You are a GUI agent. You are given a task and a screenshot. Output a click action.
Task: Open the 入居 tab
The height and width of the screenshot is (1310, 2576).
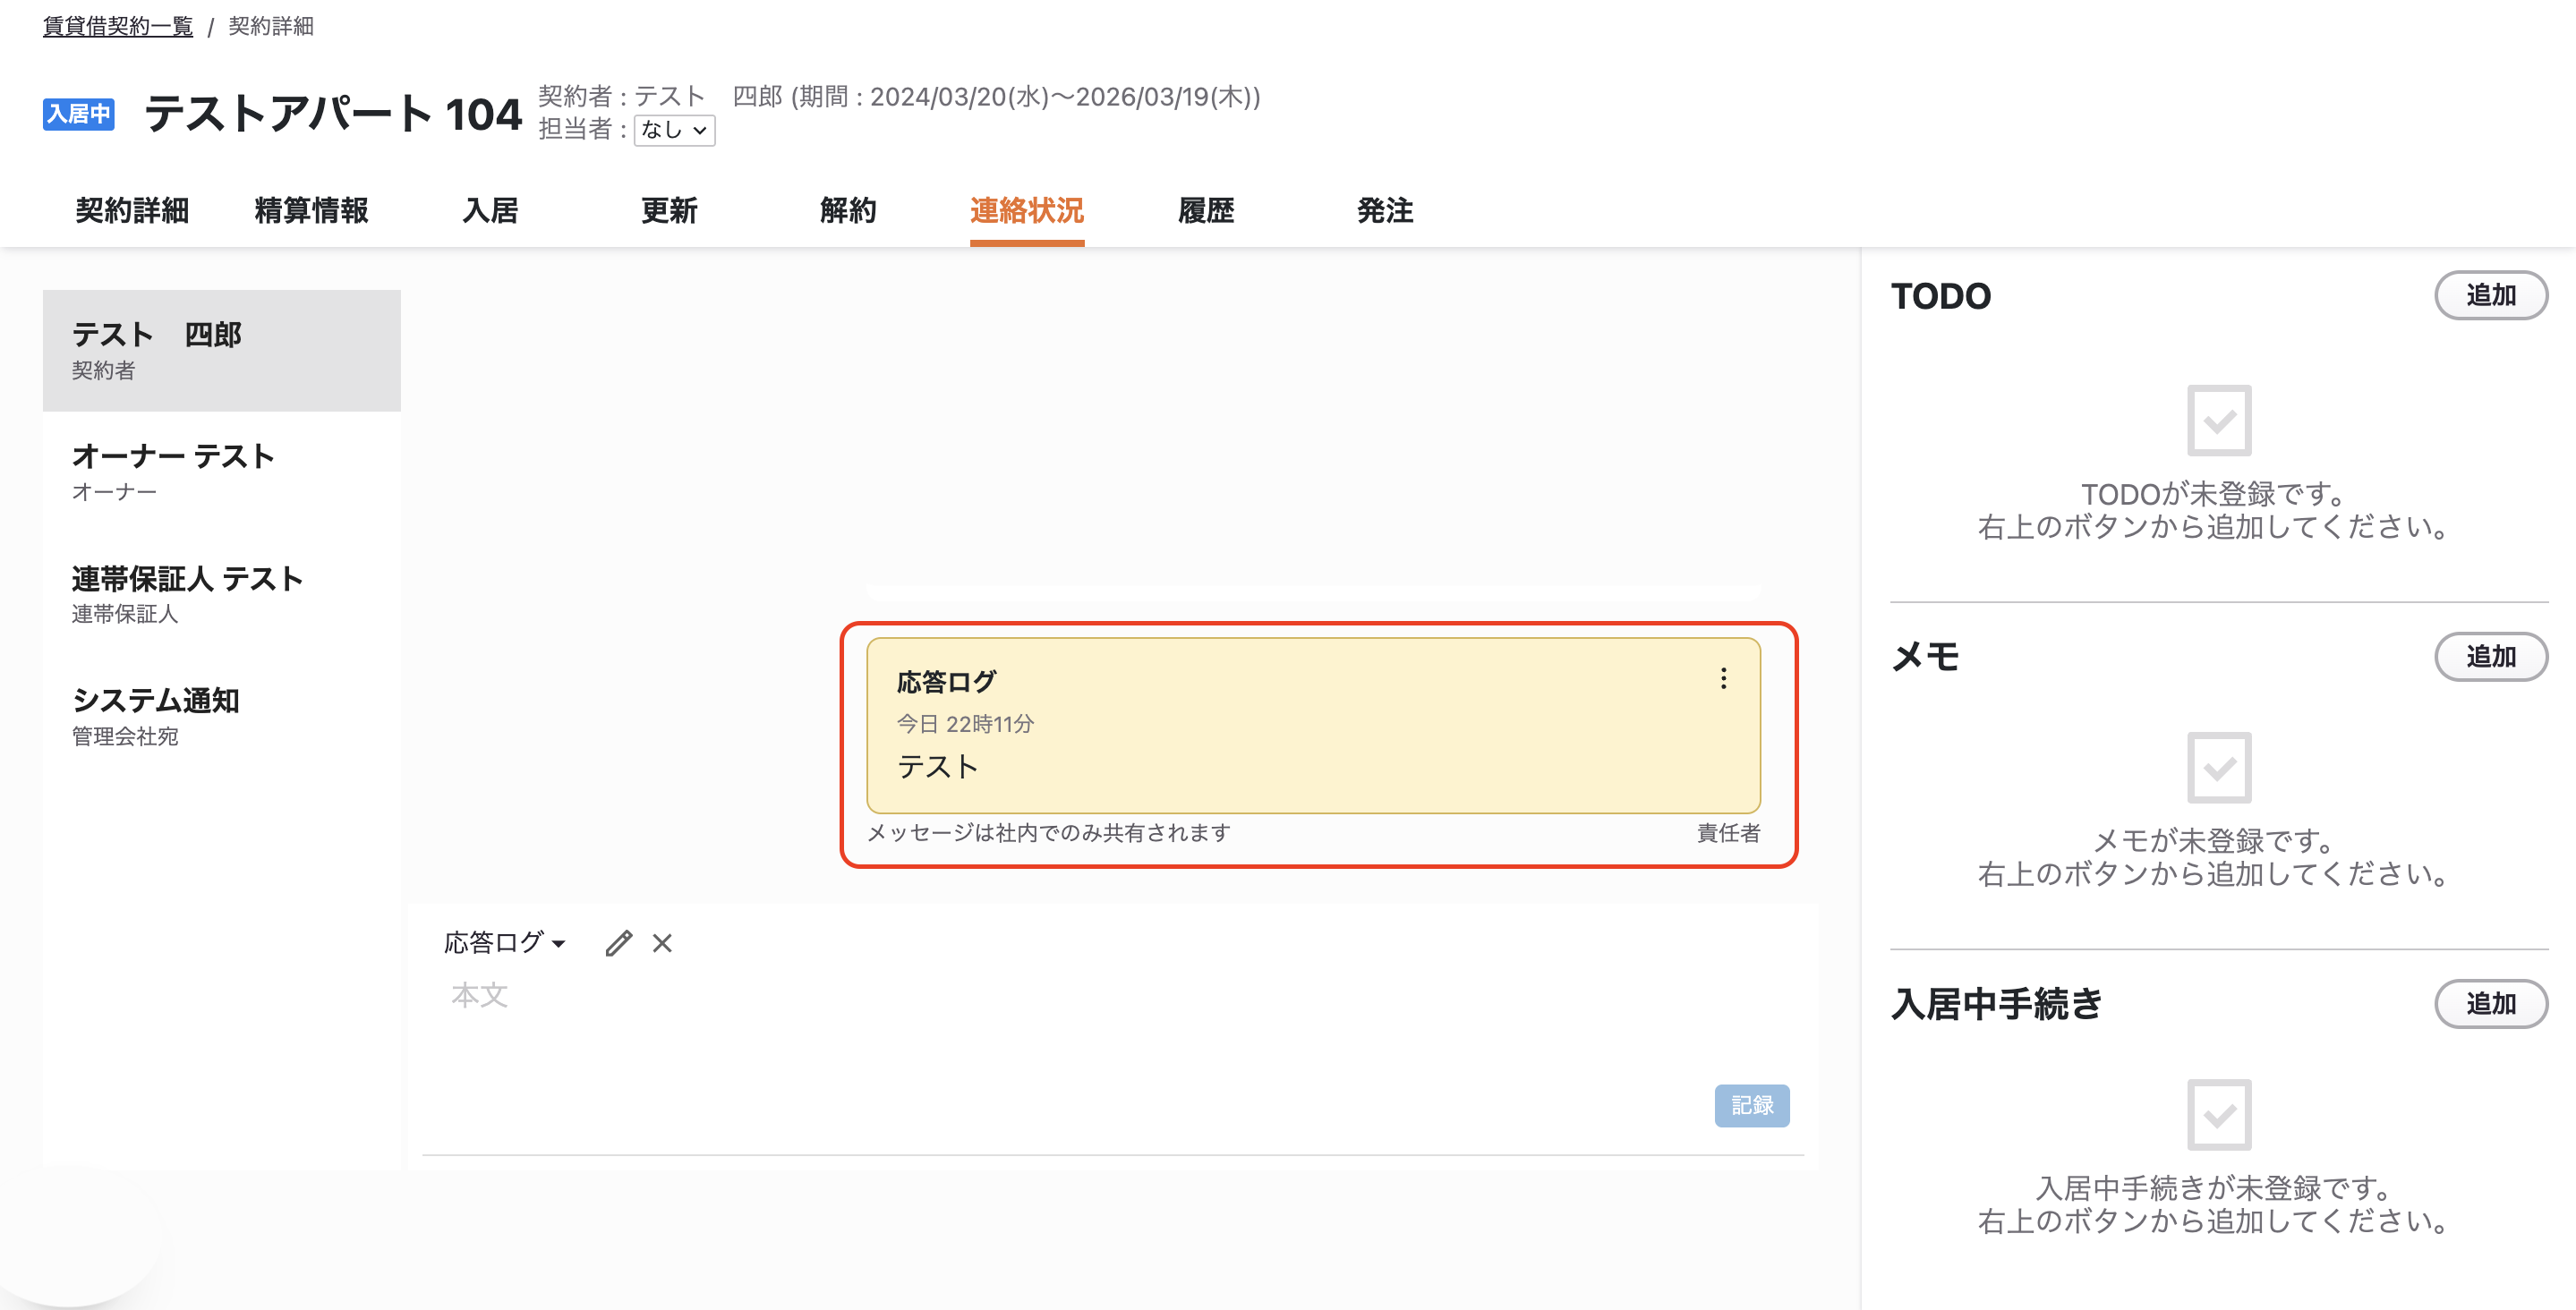point(490,210)
